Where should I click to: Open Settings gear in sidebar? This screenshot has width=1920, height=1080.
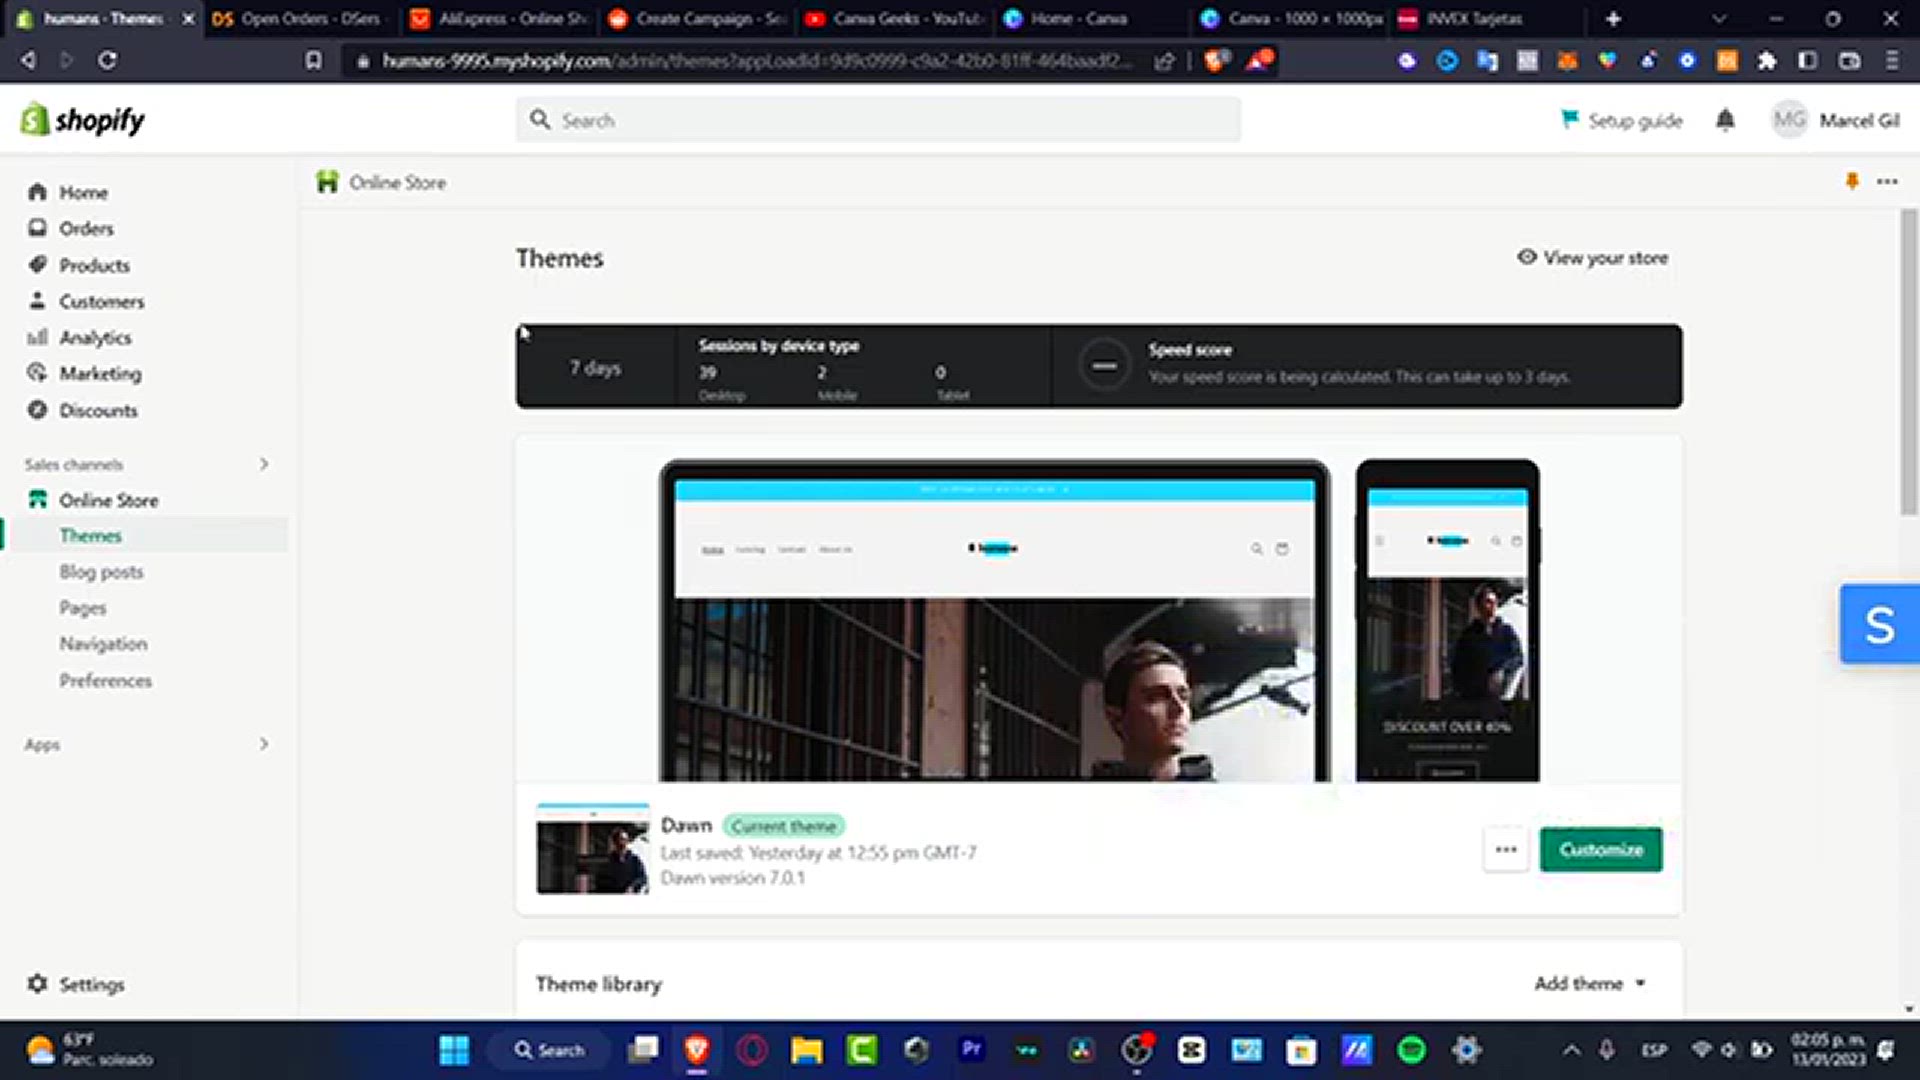38,984
